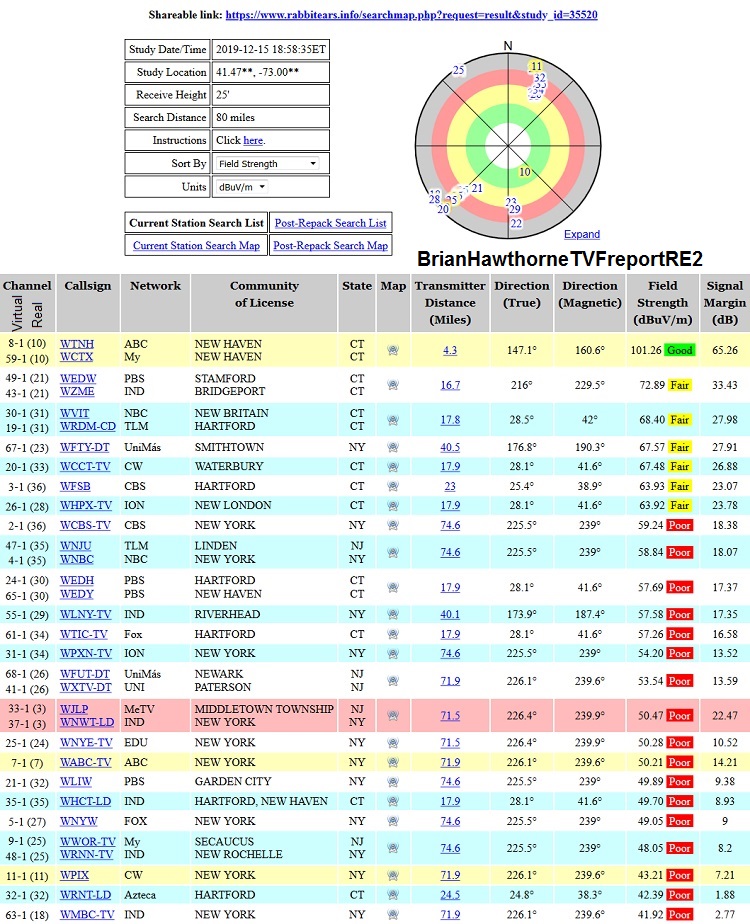
Task: Open the Units dBuV/m dropdown
Action: click(242, 187)
